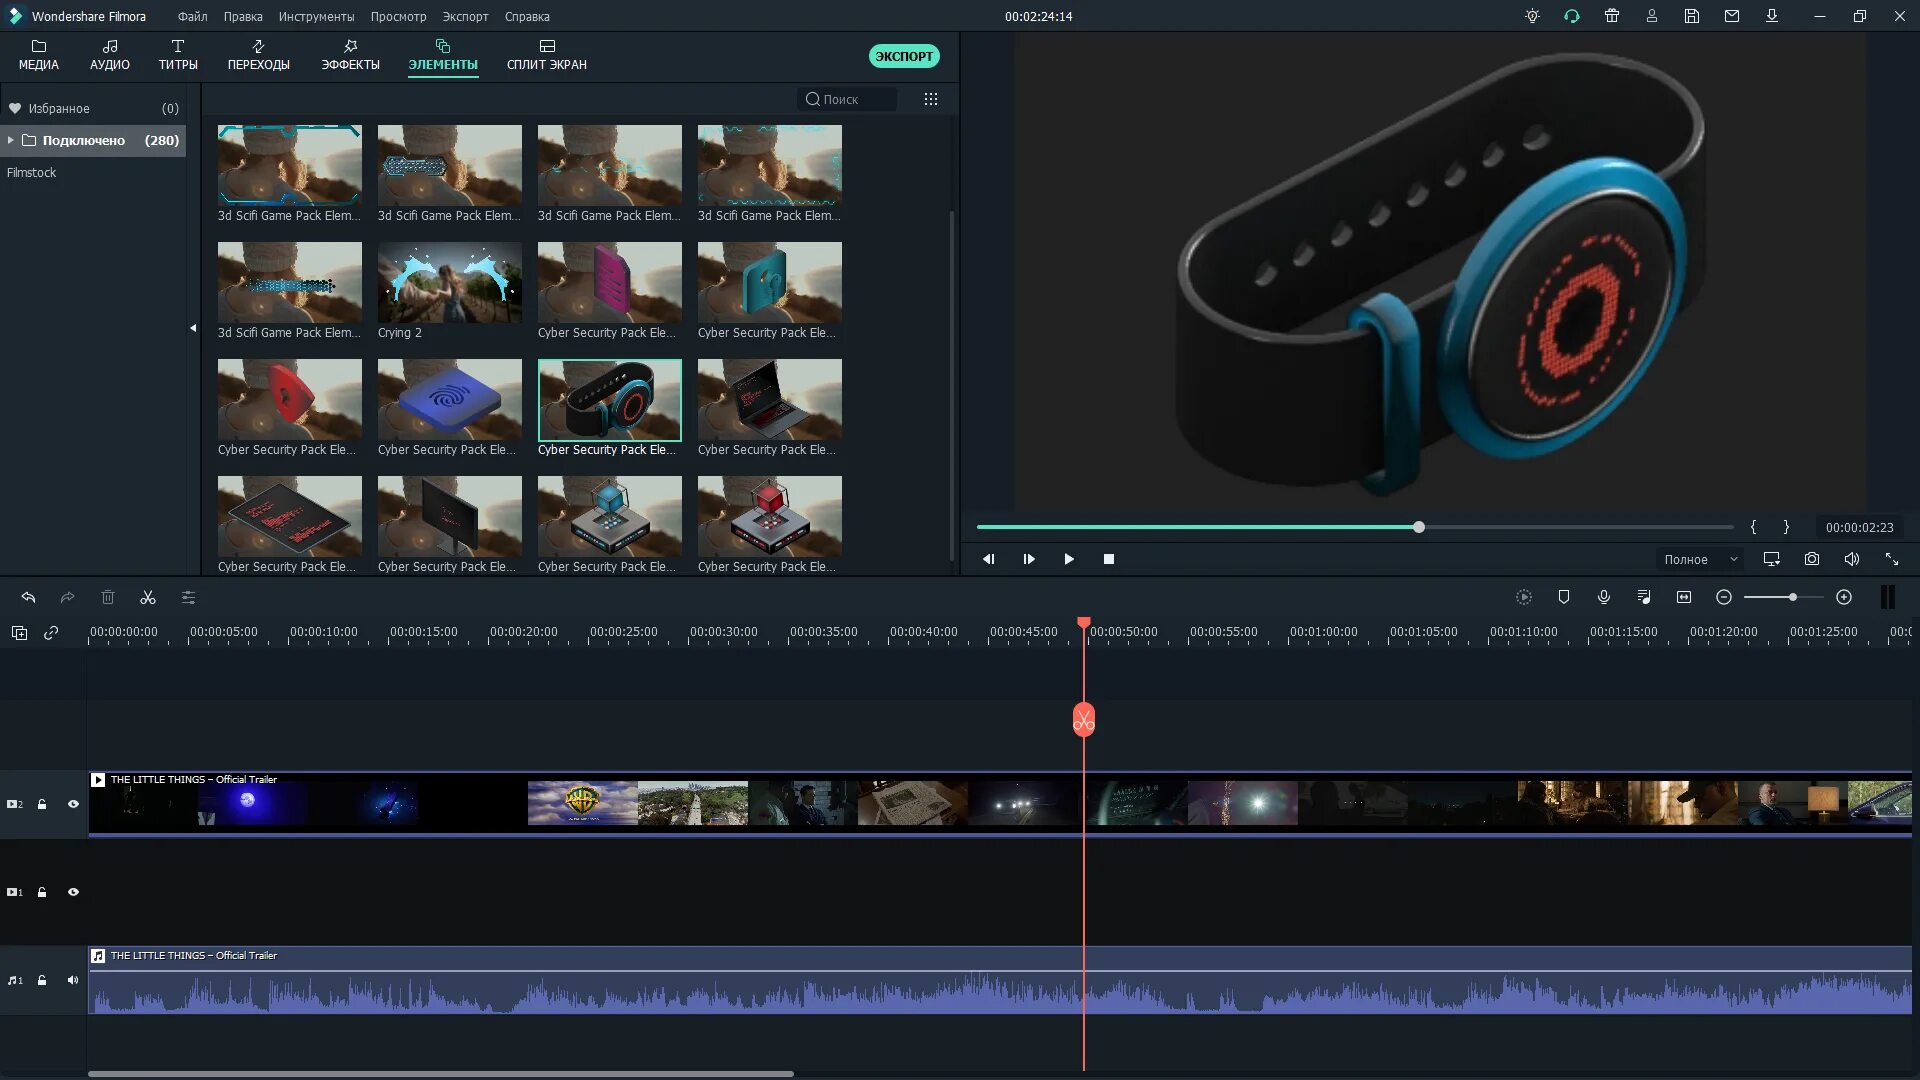Open the Инструменты menu
Image resolution: width=1920 pixels, height=1080 pixels.
(x=316, y=16)
